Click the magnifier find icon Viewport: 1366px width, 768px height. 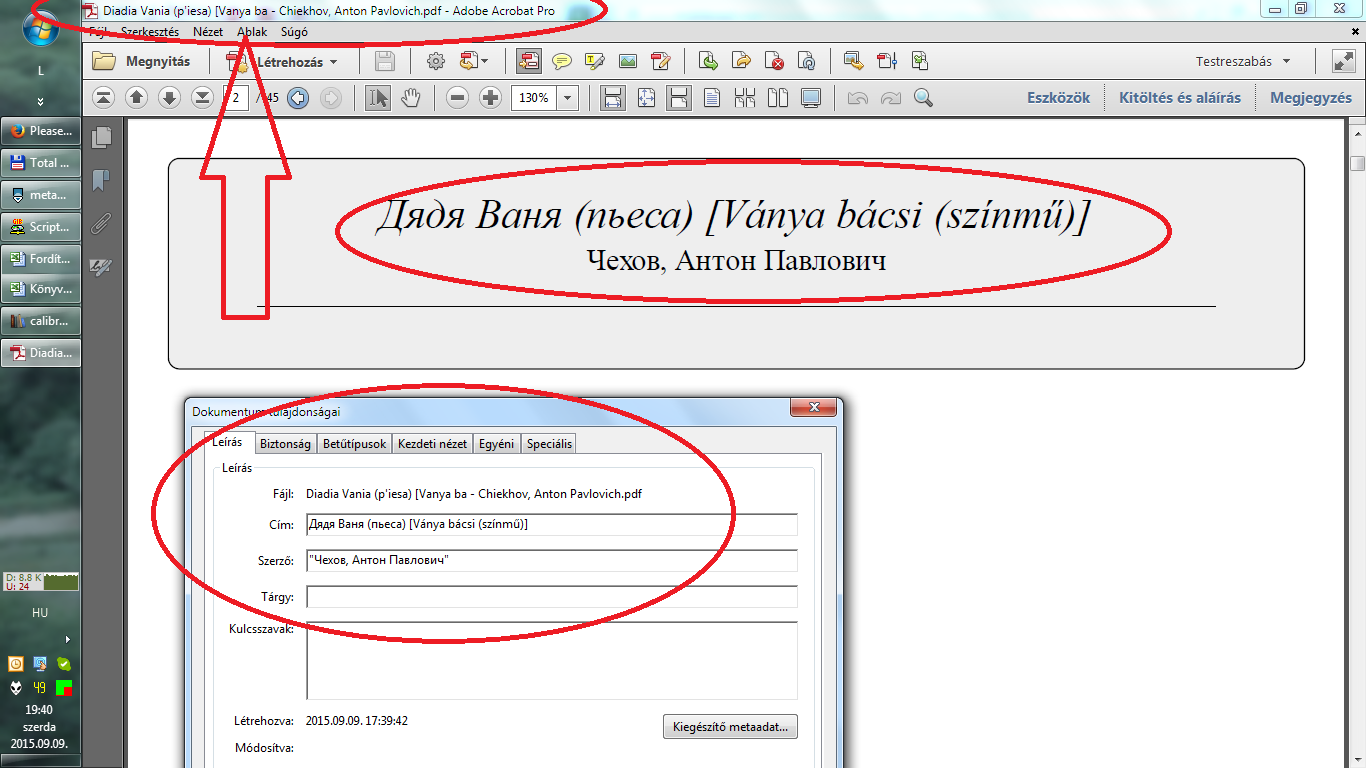923,98
